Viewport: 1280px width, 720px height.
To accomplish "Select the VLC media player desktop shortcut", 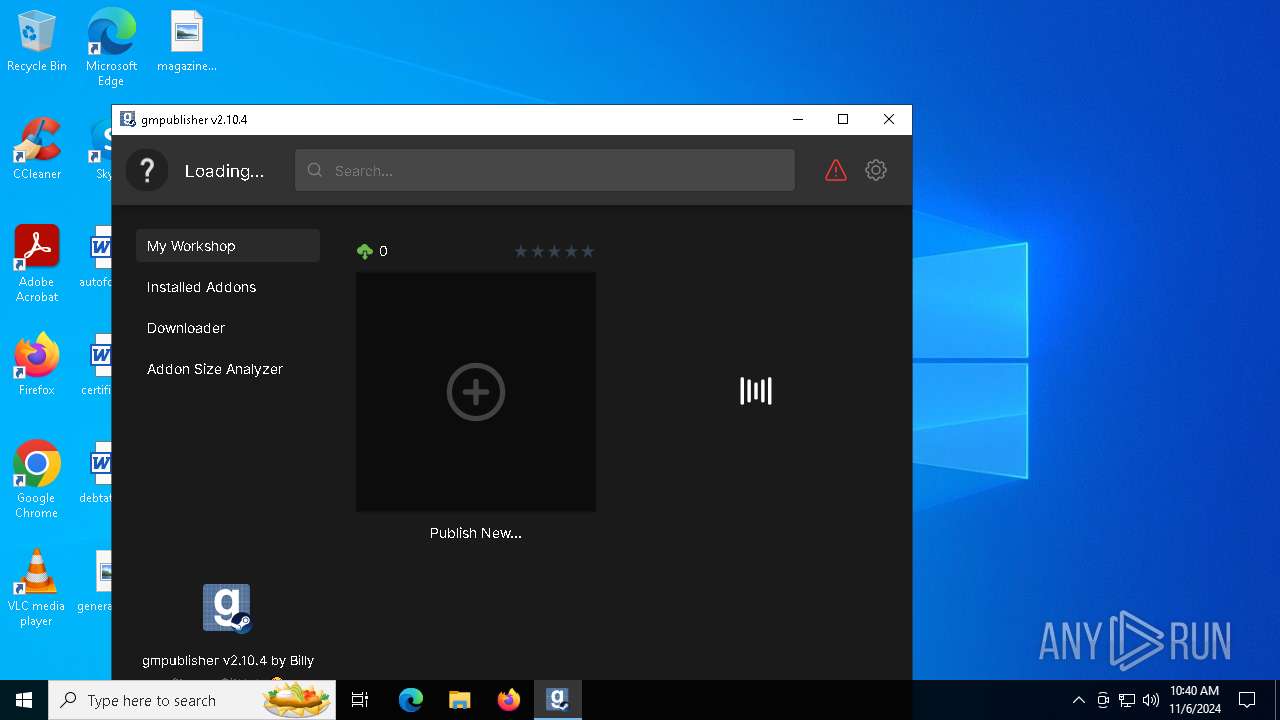I will tap(37, 588).
